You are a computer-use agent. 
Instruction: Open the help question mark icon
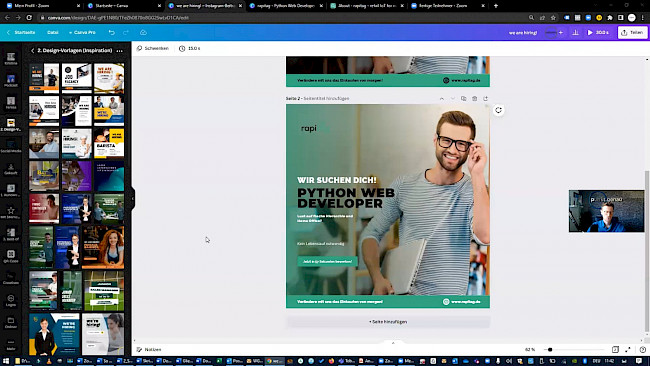643,349
